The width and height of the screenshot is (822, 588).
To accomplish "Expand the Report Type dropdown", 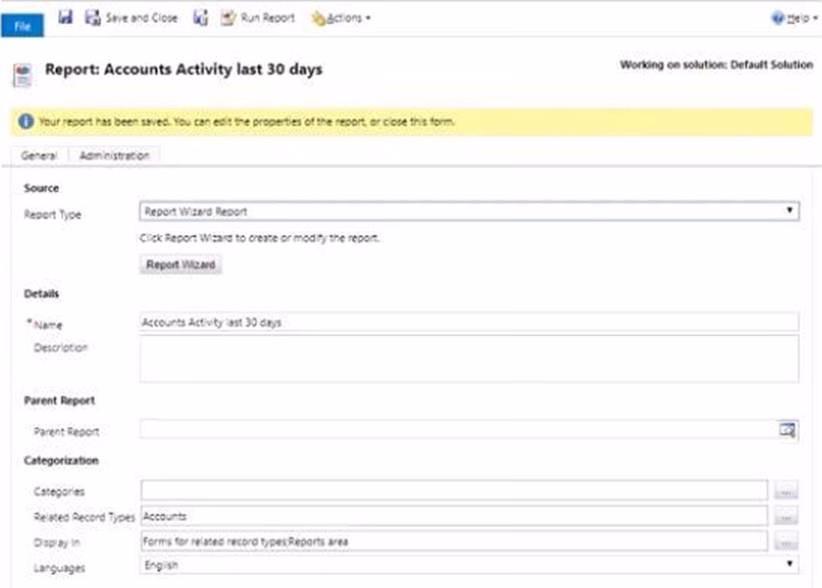I will pos(468,212).
